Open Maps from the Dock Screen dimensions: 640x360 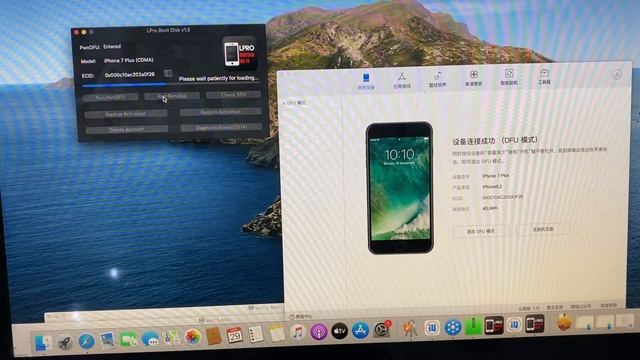click(x=171, y=338)
